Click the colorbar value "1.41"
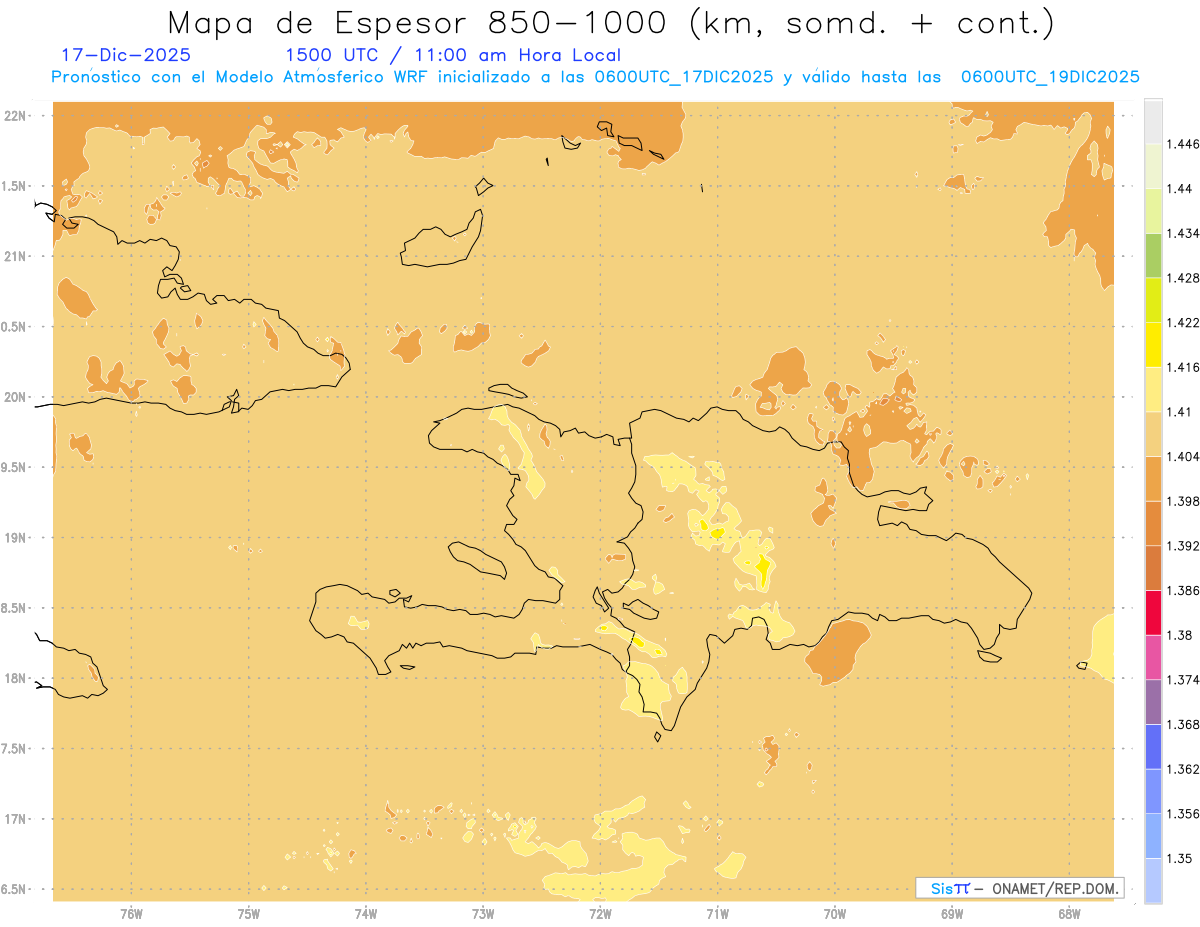Image resolution: width=1200 pixels, height=927 pixels. click(1181, 412)
